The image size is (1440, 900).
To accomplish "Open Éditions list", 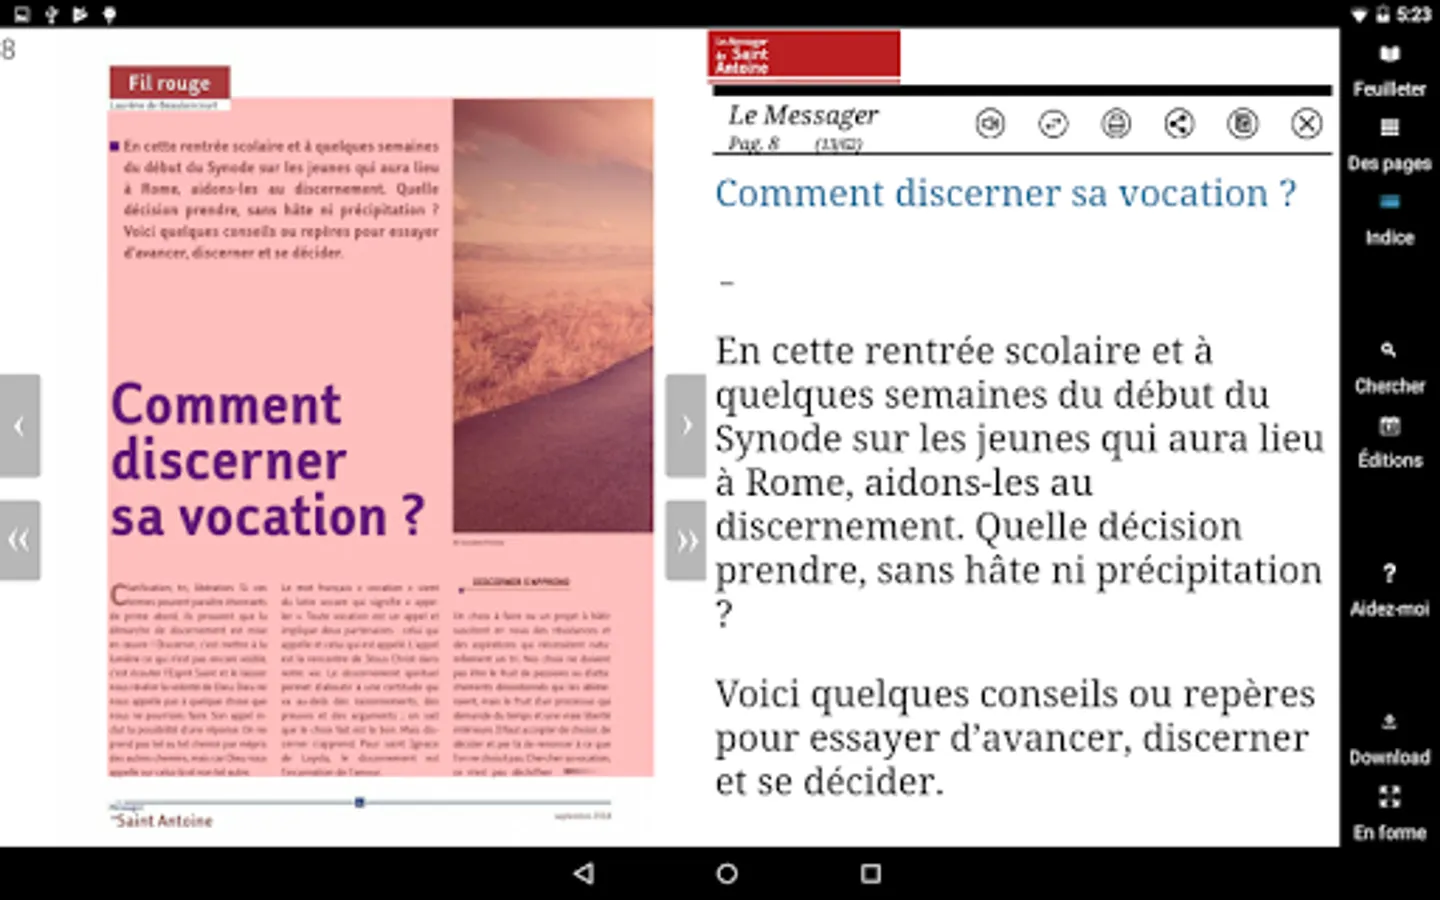I will tap(1389, 443).
